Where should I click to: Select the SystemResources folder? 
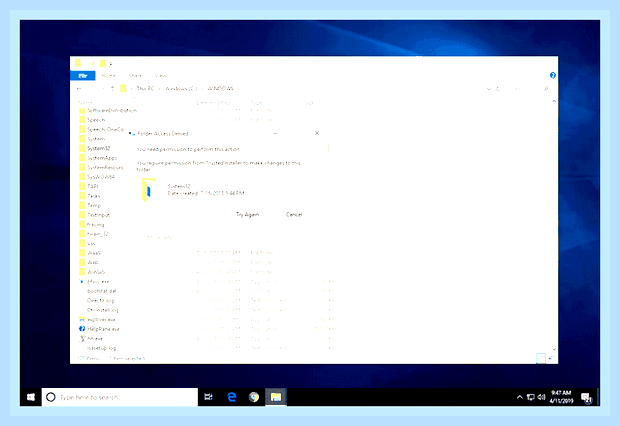point(101,167)
